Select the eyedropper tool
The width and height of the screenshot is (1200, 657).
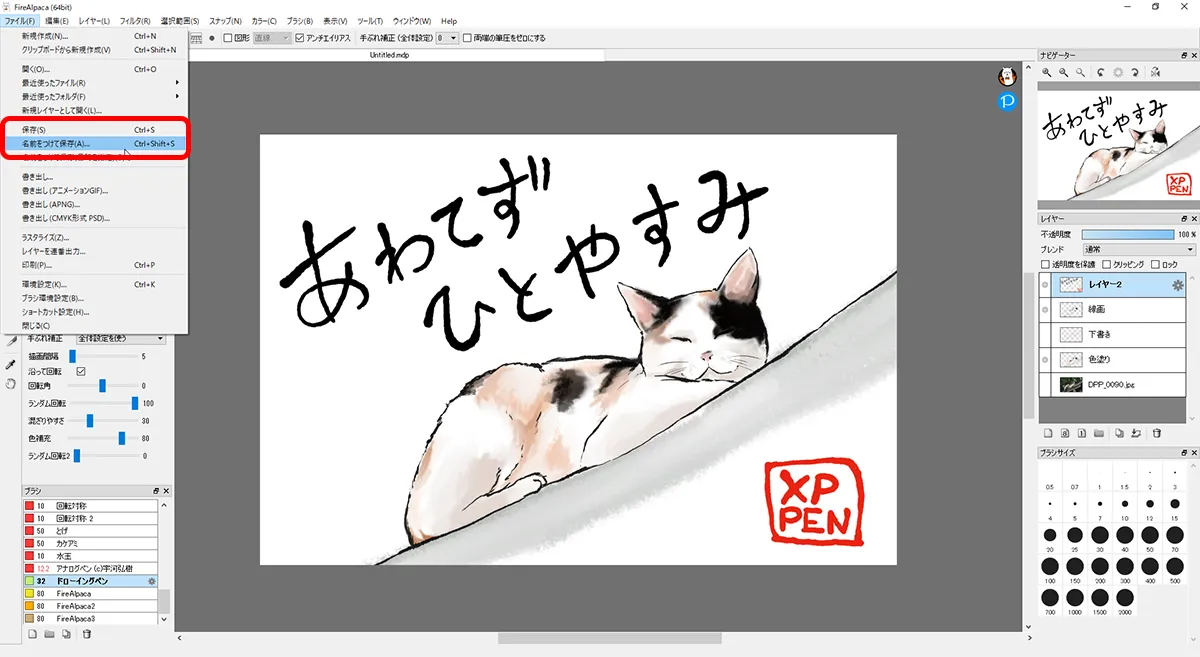click(11, 364)
